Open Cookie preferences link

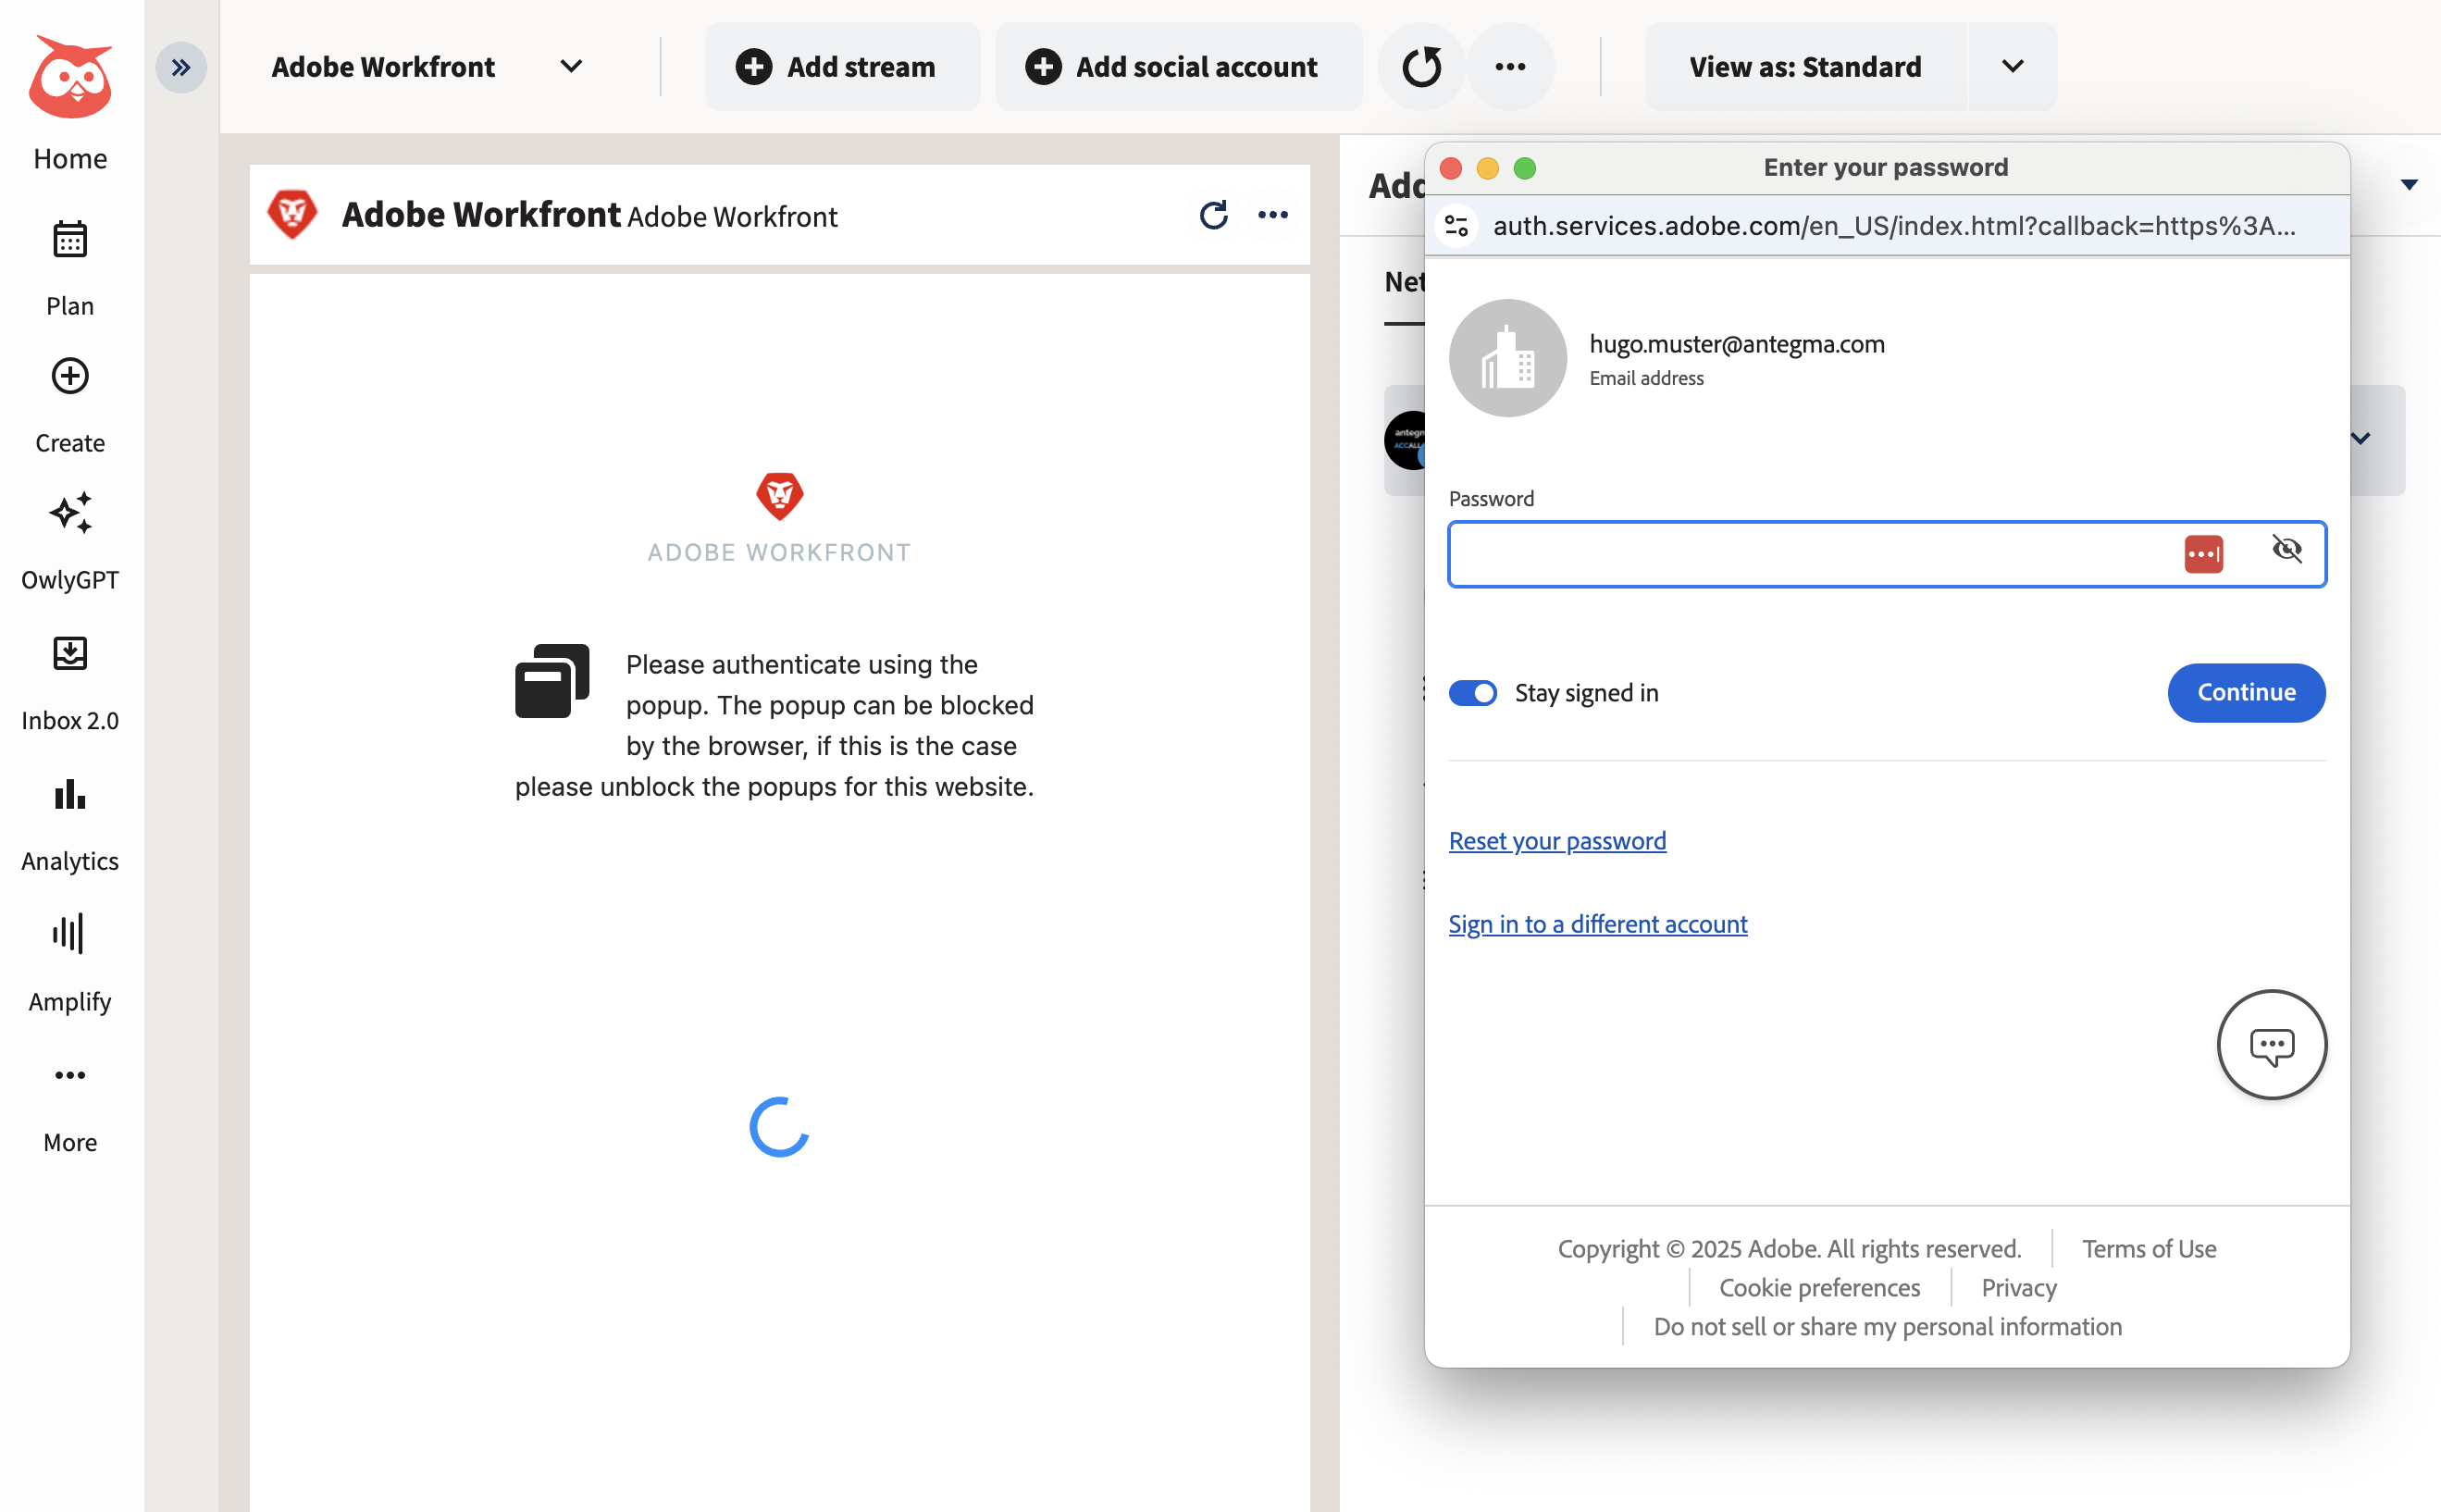[x=1819, y=1288]
